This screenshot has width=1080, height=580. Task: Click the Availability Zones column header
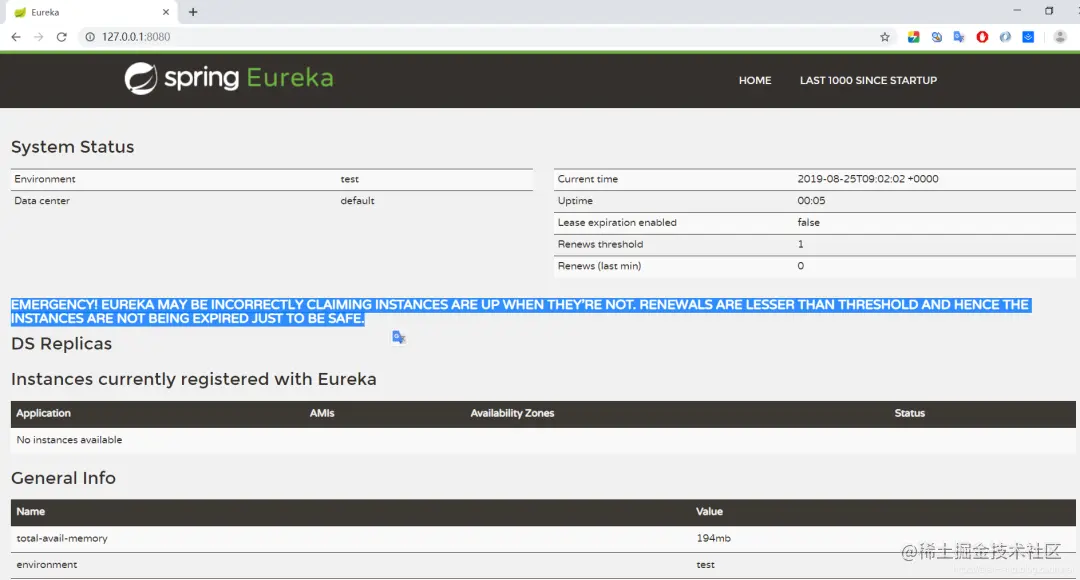point(512,413)
